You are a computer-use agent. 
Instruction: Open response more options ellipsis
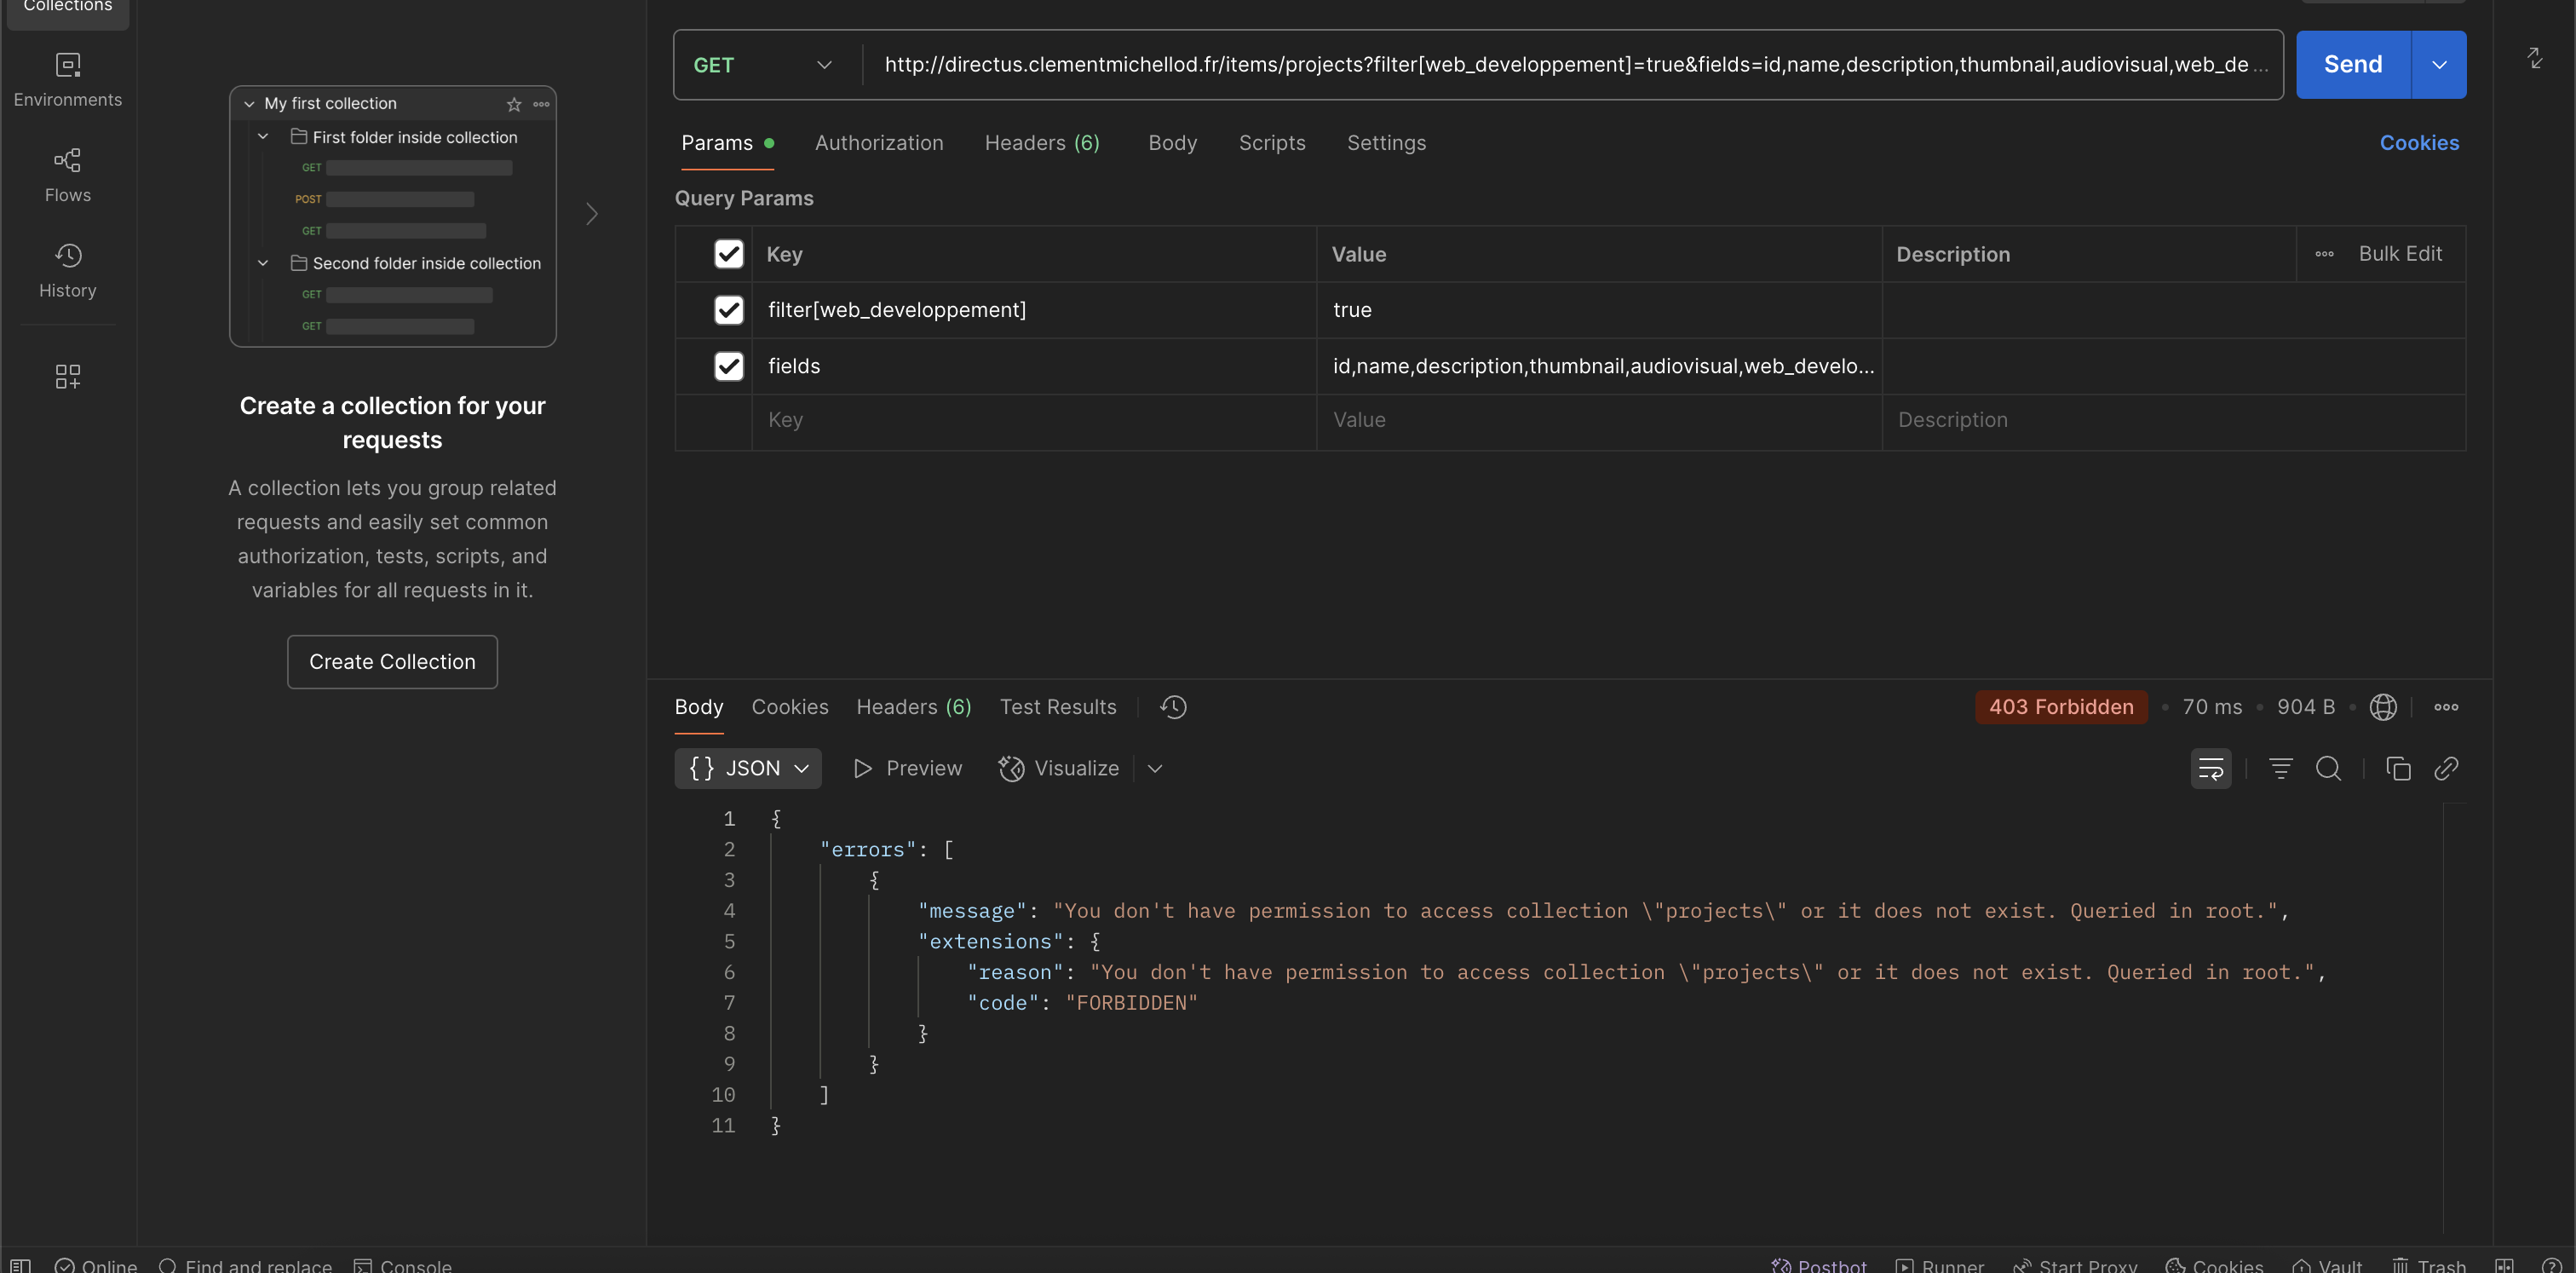click(x=2446, y=707)
